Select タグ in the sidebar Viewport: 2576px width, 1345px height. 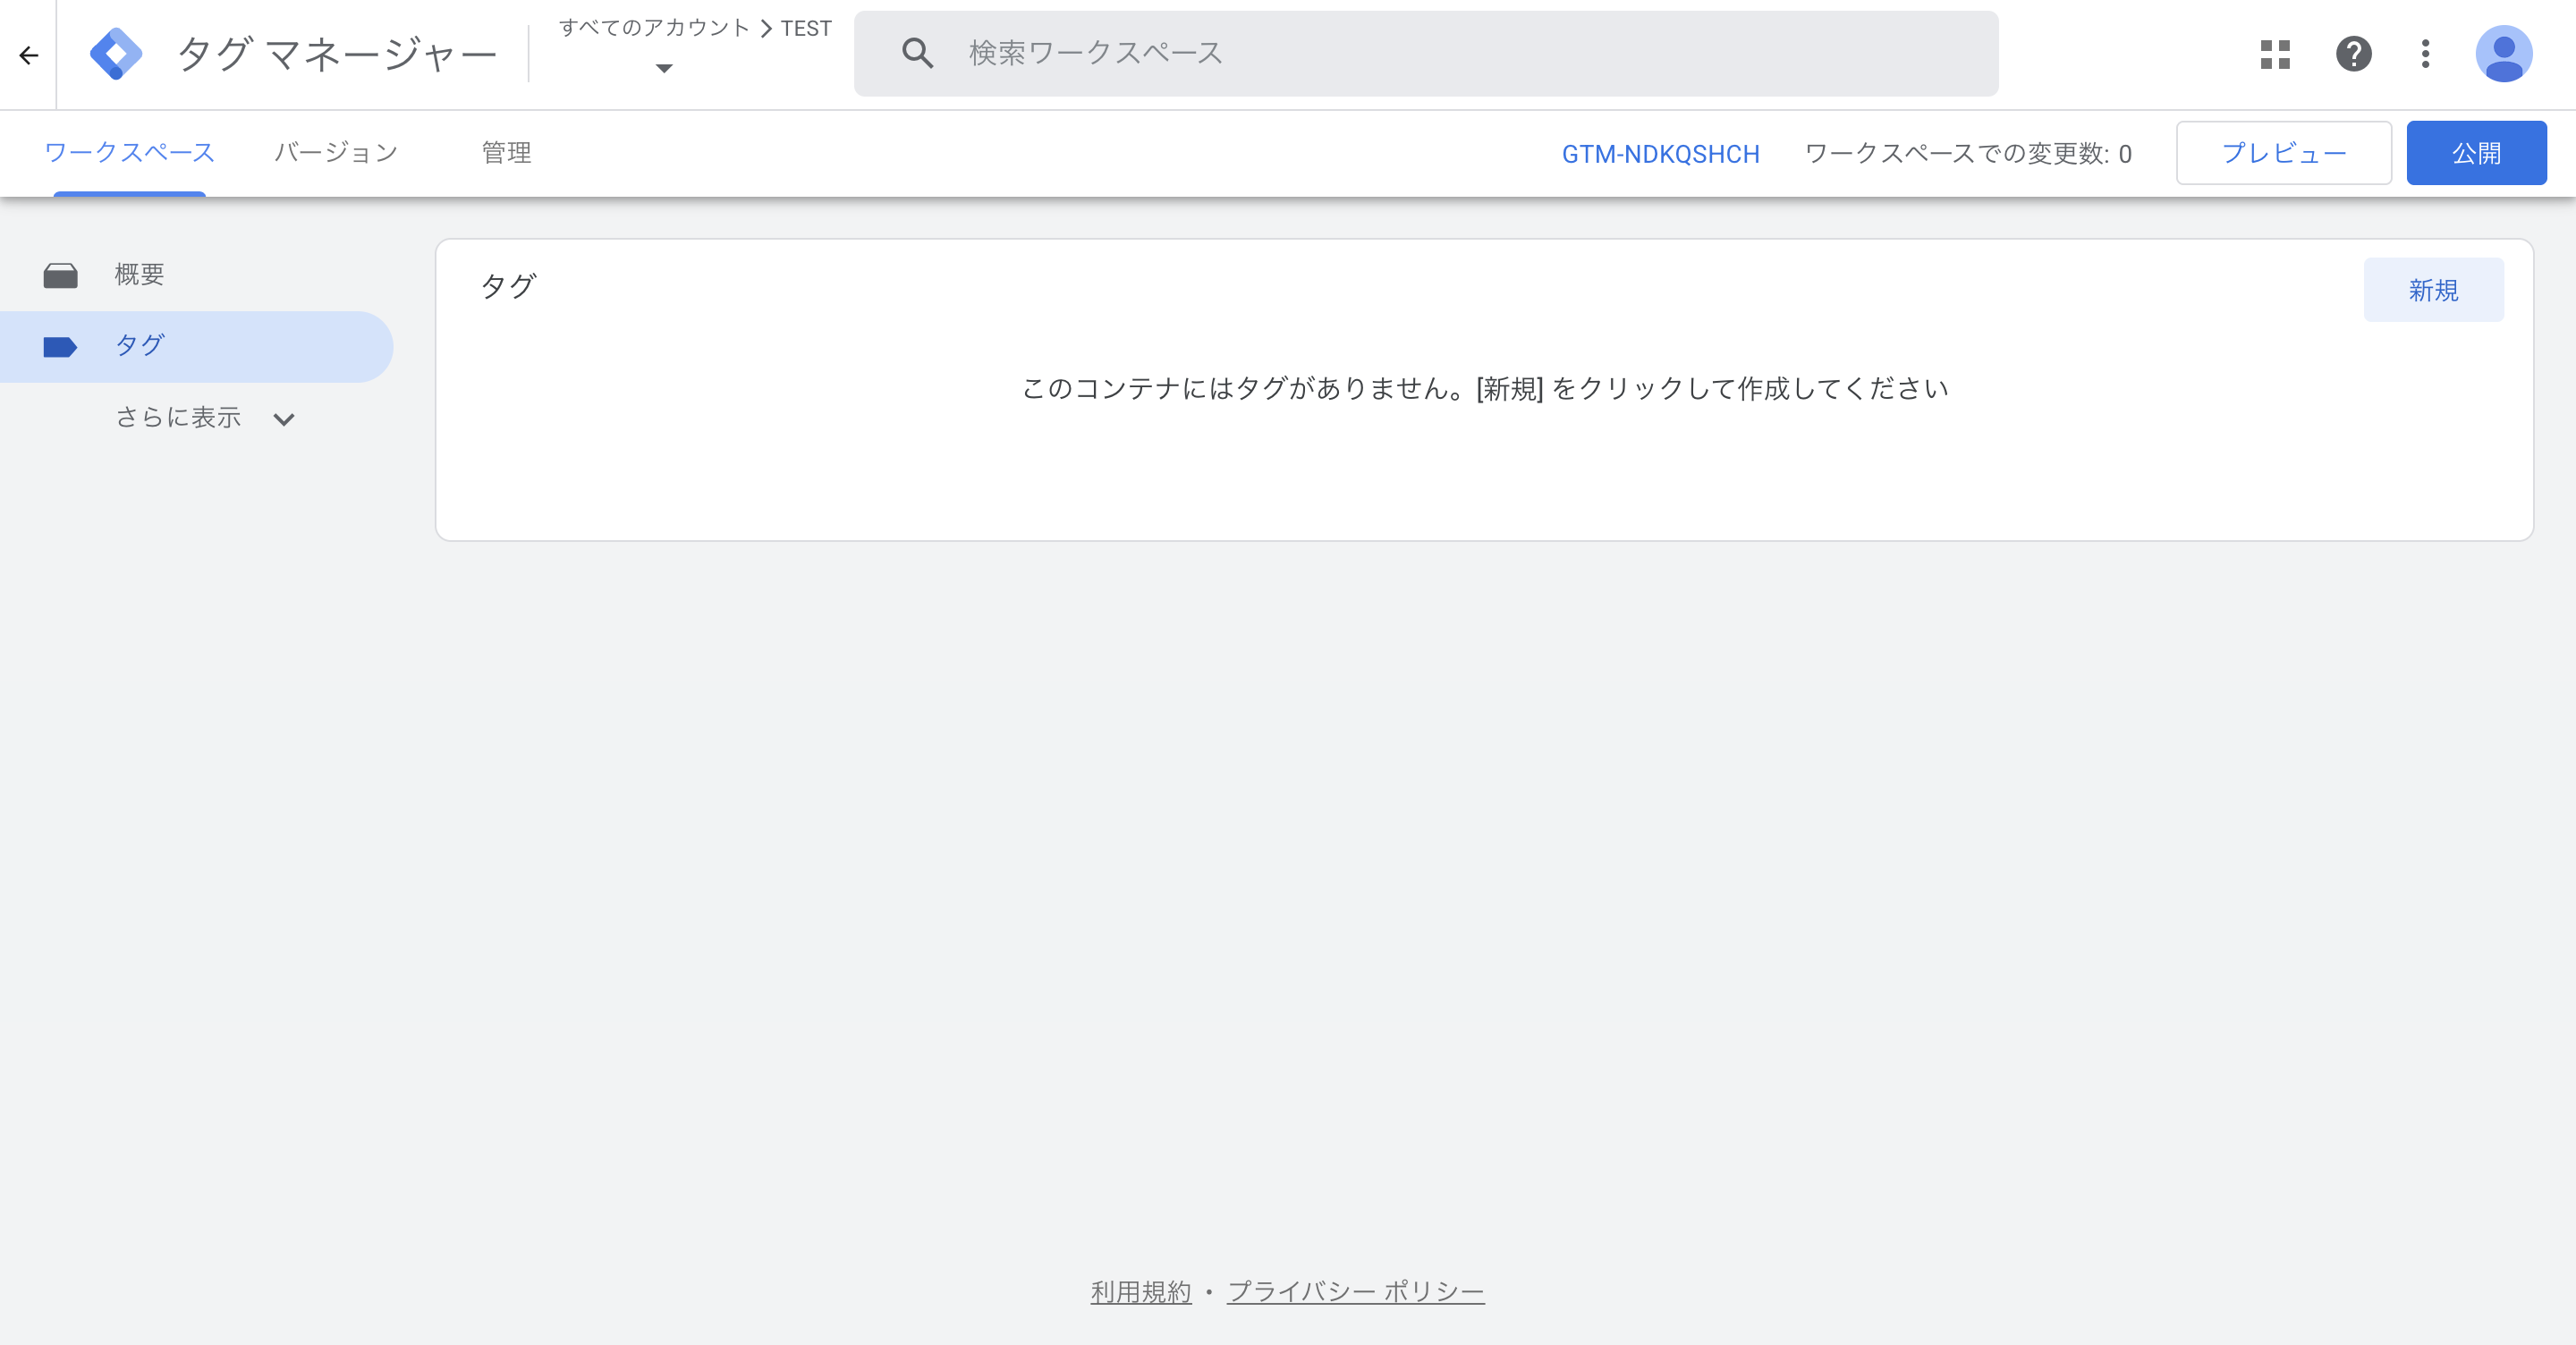click(x=197, y=347)
